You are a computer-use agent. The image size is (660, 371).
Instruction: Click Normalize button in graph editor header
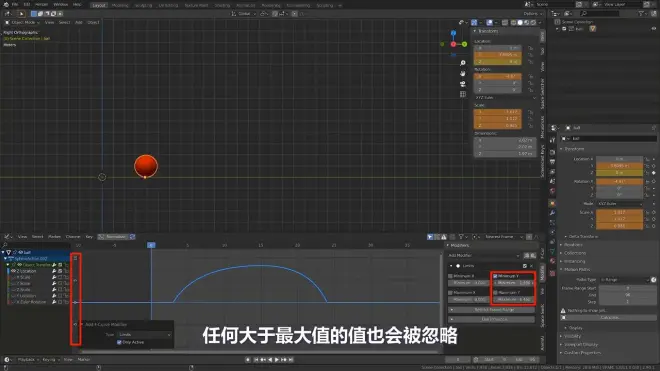[113, 237]
